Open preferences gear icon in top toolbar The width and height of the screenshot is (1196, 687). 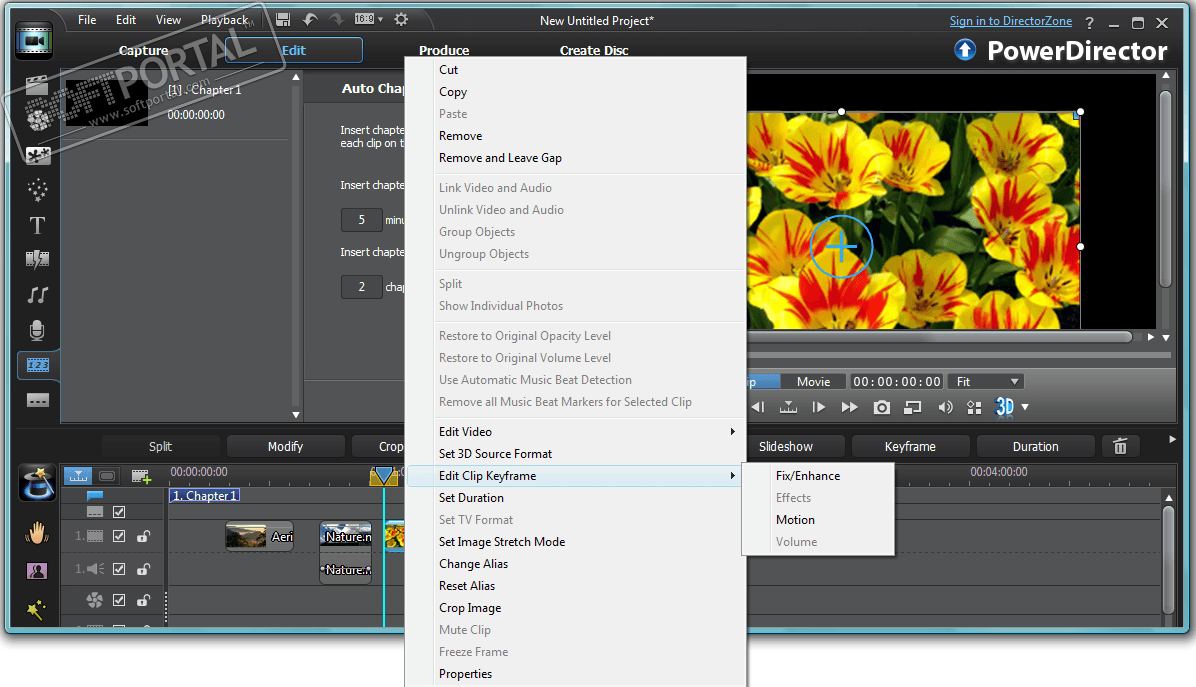(401, 20)
